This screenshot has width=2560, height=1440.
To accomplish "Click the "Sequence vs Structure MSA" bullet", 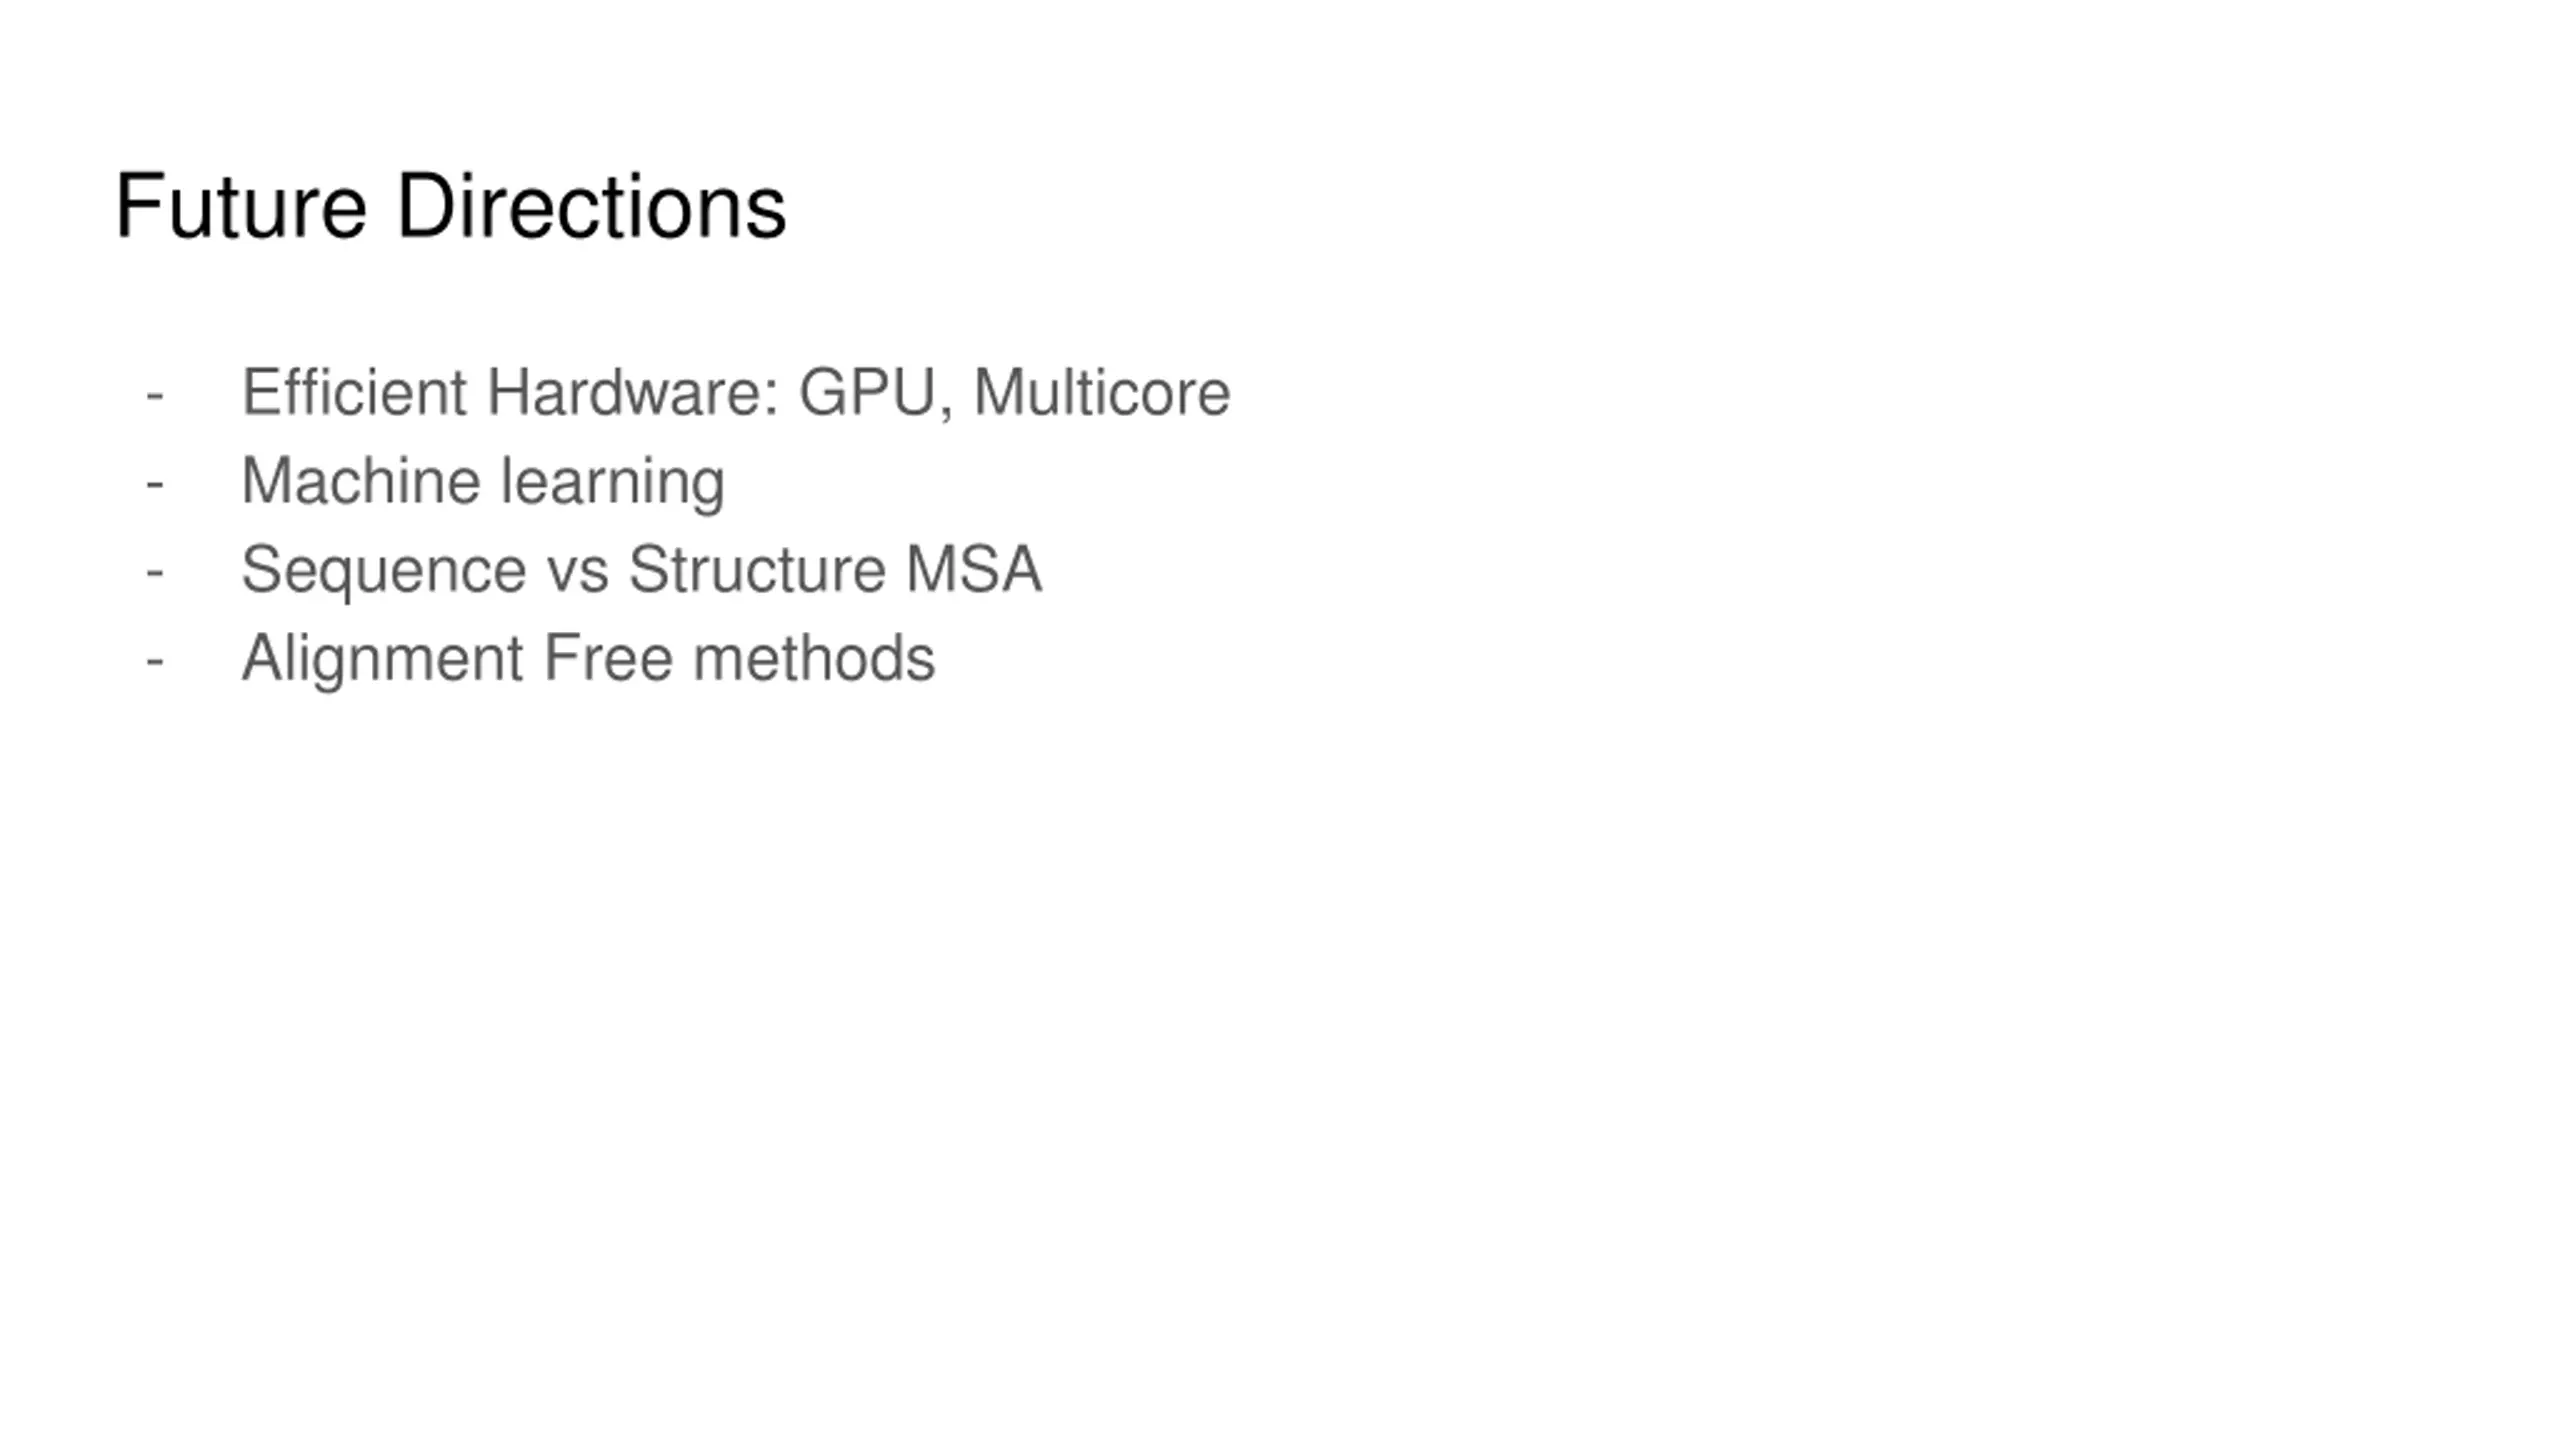I will (x=642, y=571).
